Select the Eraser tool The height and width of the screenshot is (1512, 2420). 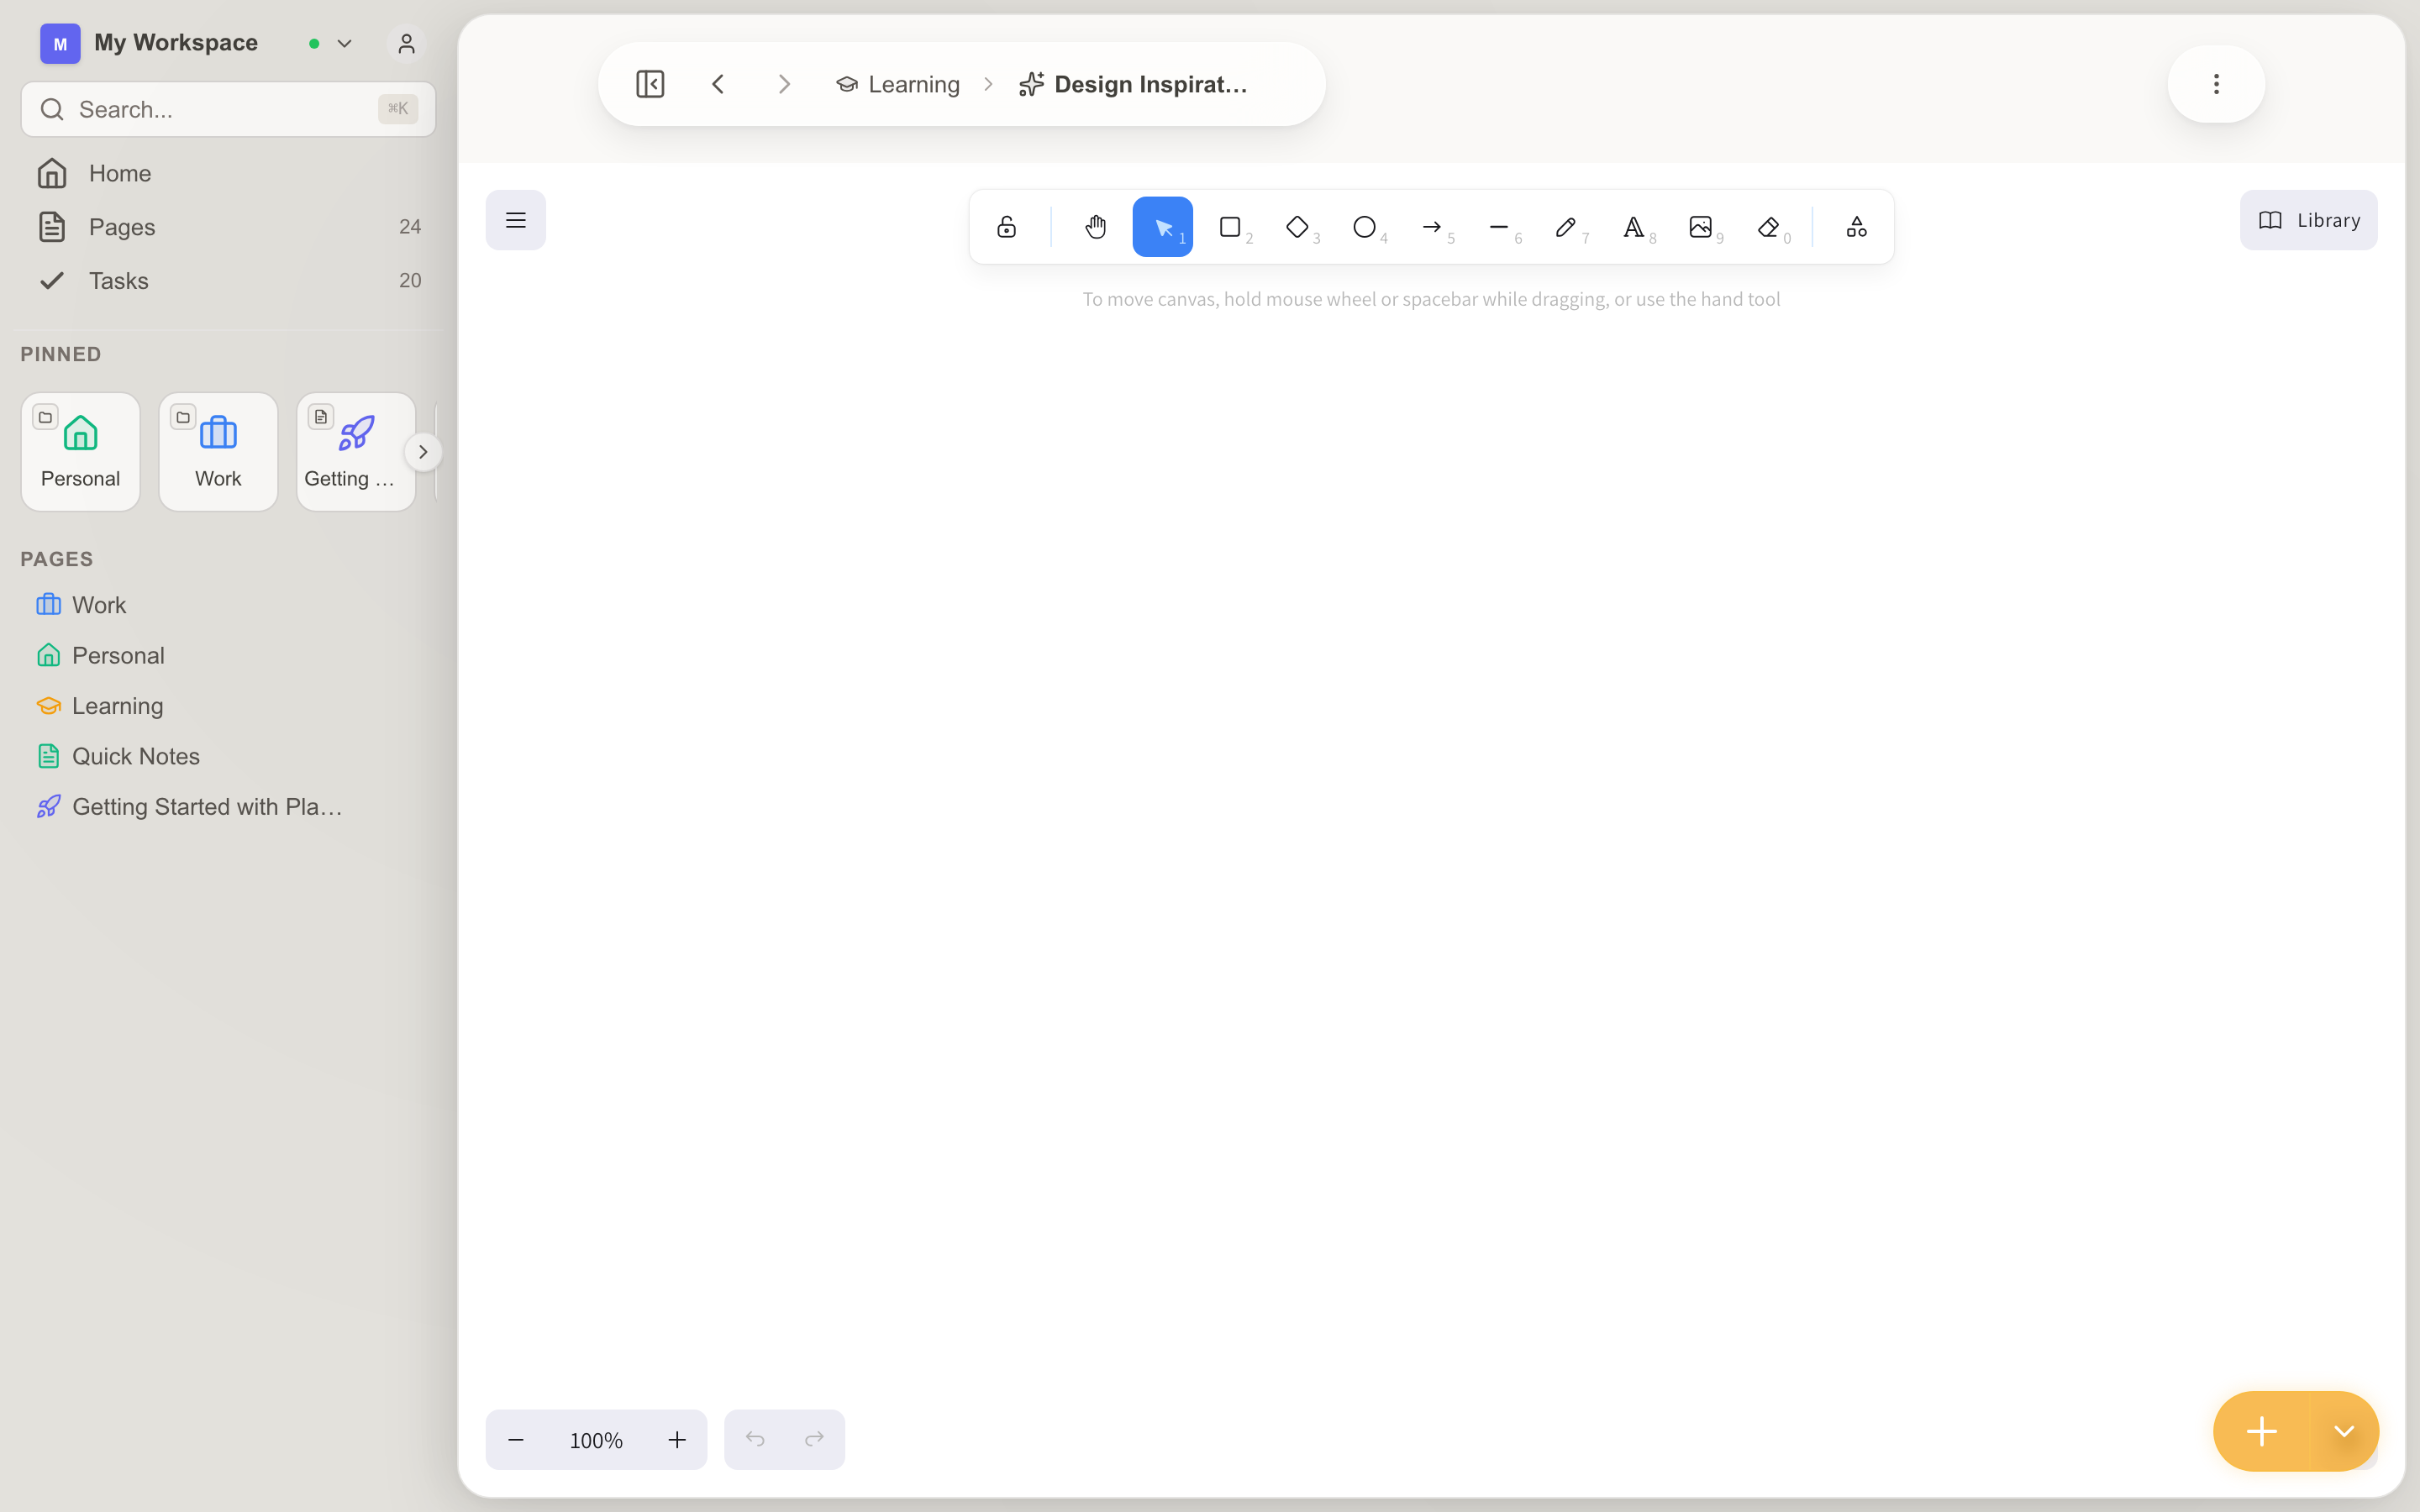1768,227
